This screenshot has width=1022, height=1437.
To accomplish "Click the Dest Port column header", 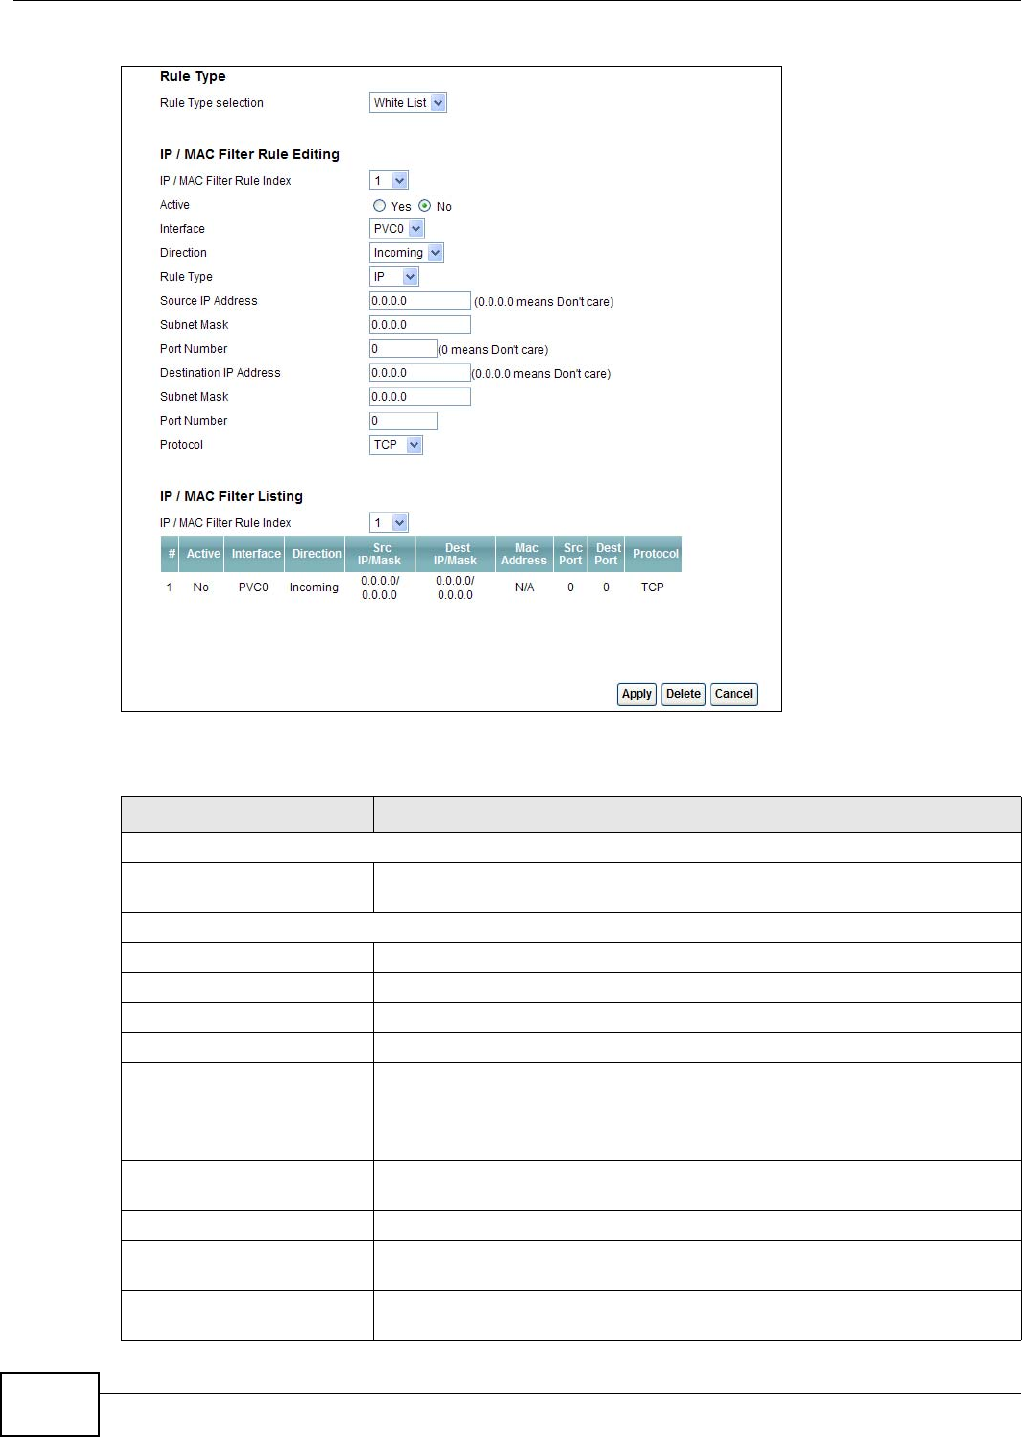I will pos(607,554).
